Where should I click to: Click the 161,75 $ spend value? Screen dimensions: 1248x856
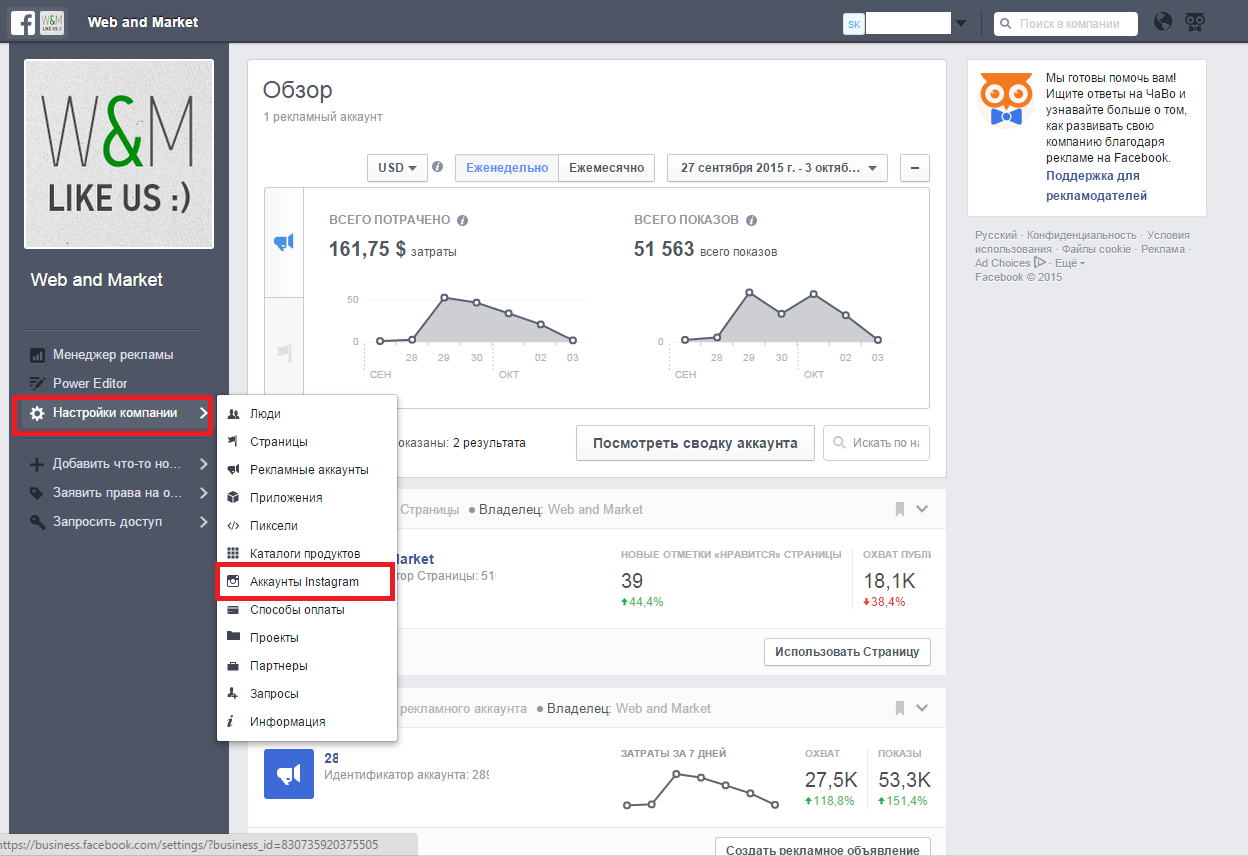point(367,249)
